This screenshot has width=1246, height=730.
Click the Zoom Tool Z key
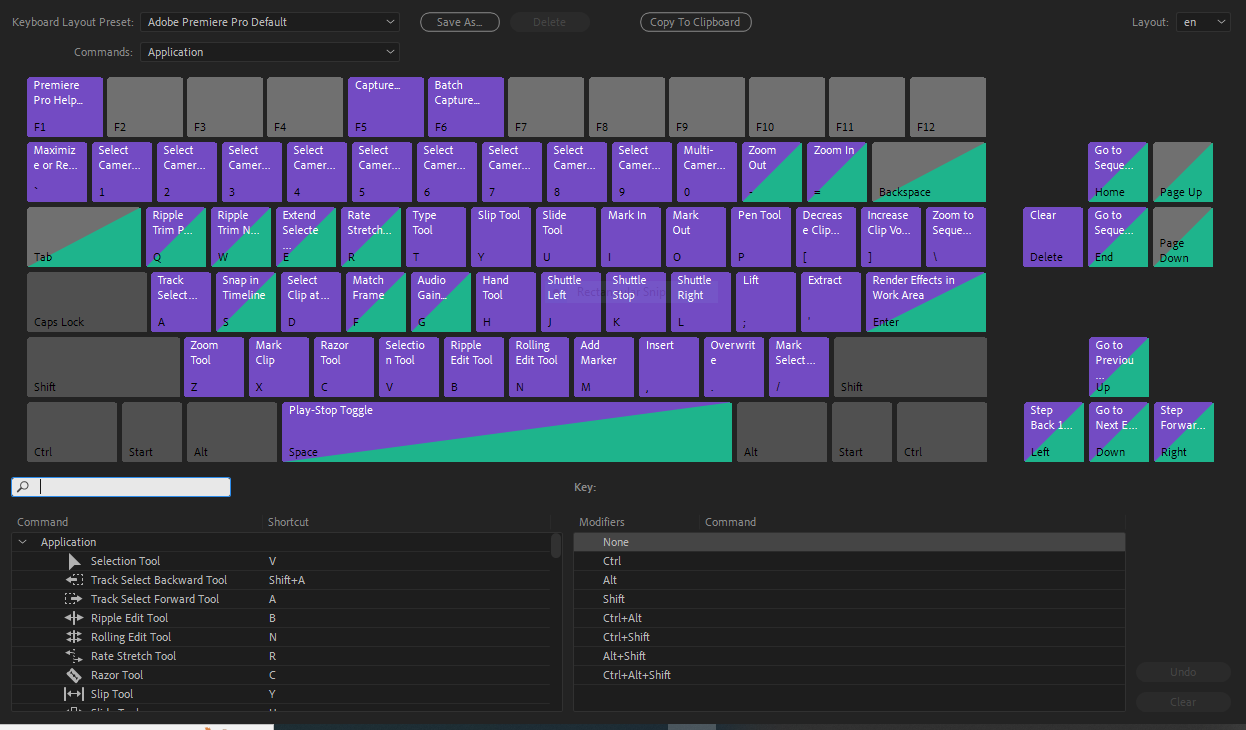pyautogui.click(x=214, y=367)
